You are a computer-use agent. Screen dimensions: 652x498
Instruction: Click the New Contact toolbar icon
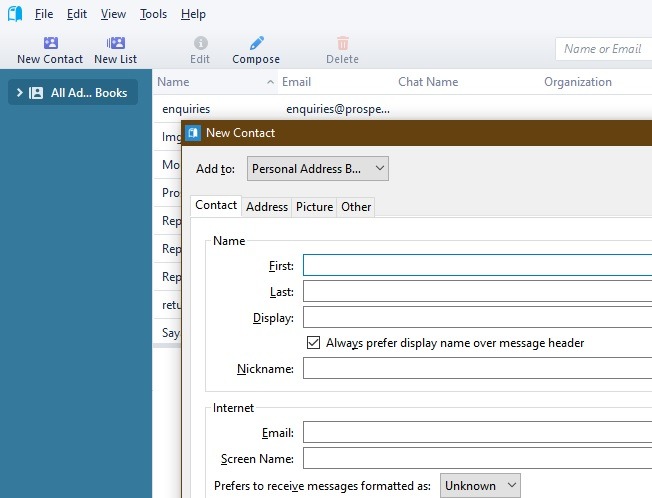pos(51,43)
